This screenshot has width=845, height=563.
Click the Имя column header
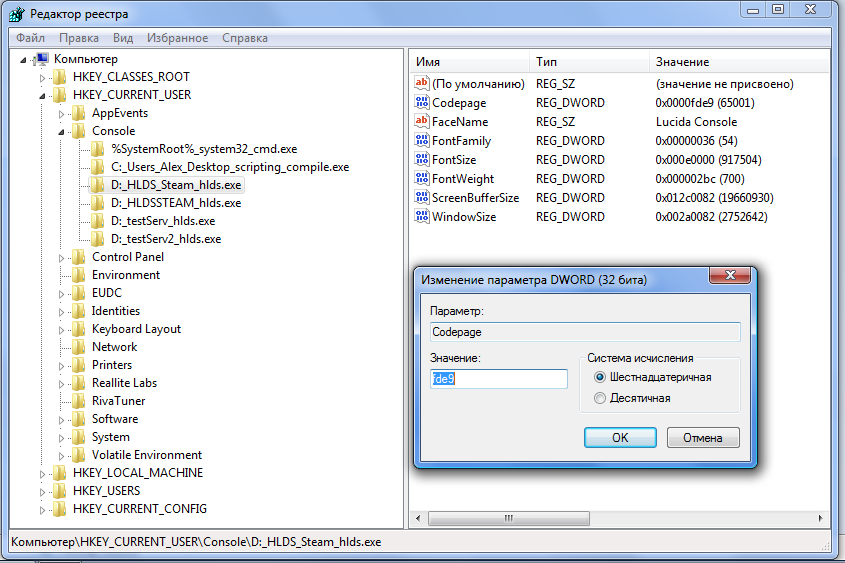point(469,62)
